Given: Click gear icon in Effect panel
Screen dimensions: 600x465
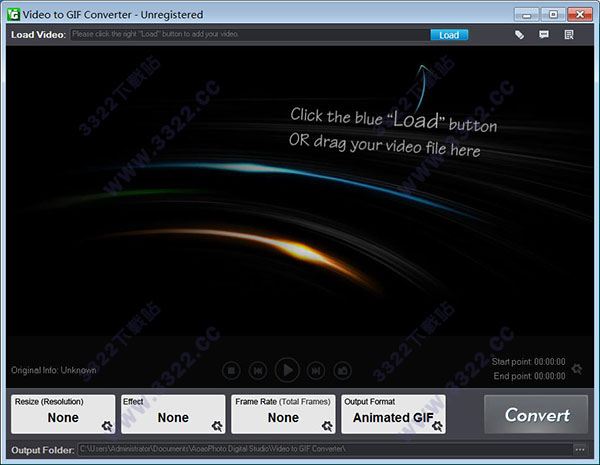Looking at the screenshot, I should pyautogui.click(x=217, y=426).
